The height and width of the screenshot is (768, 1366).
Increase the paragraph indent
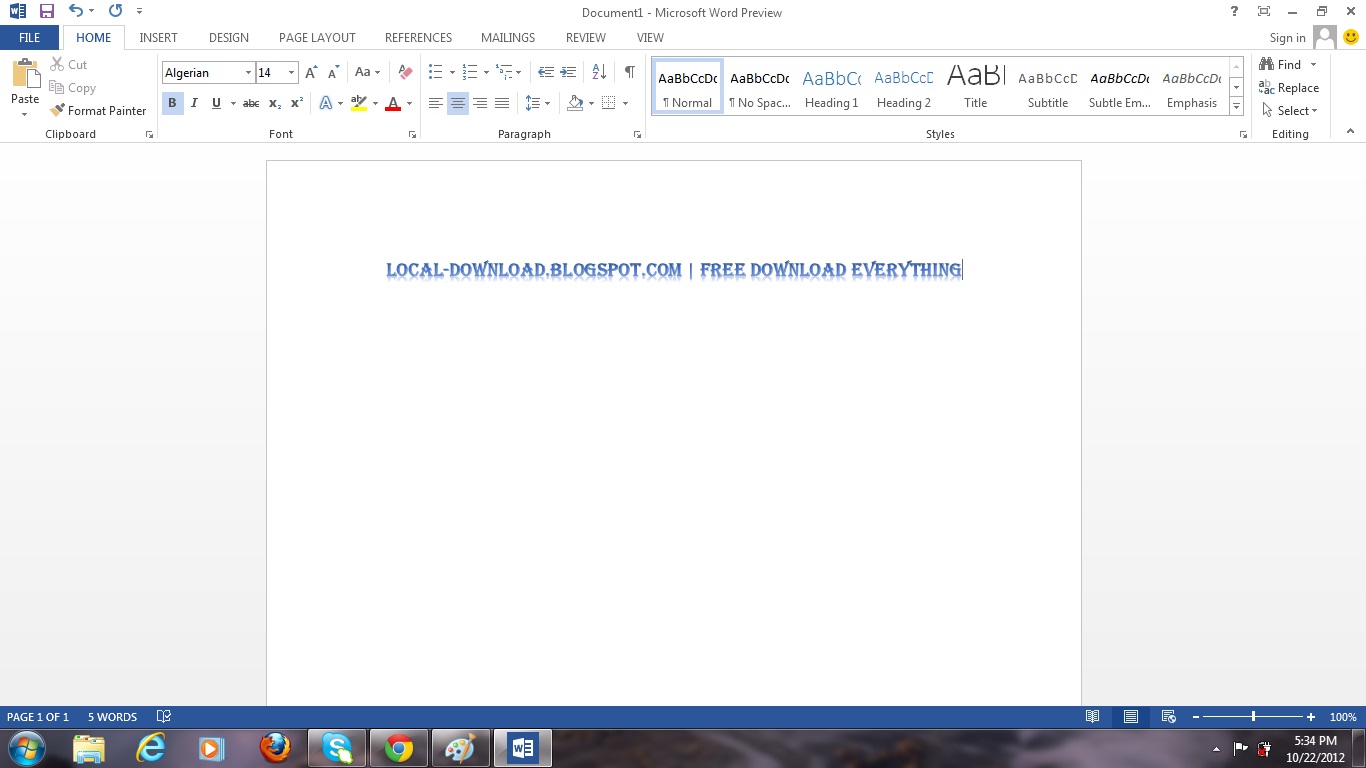(x=568, y=72)
